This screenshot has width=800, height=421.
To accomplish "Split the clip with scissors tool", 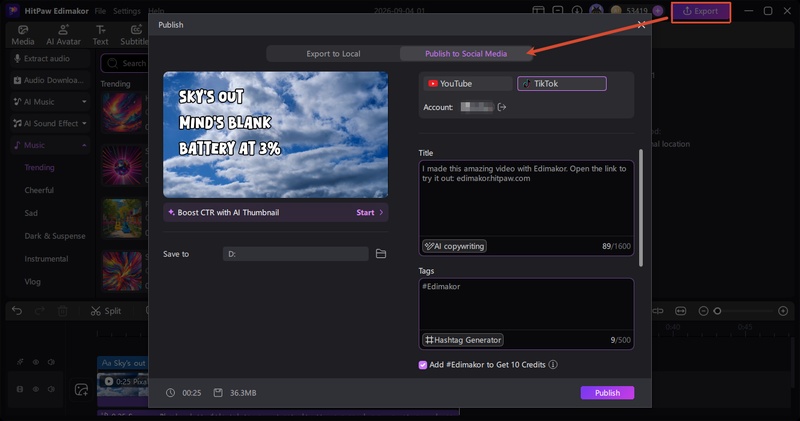I will pyautogui.click(x=106, y=311).
